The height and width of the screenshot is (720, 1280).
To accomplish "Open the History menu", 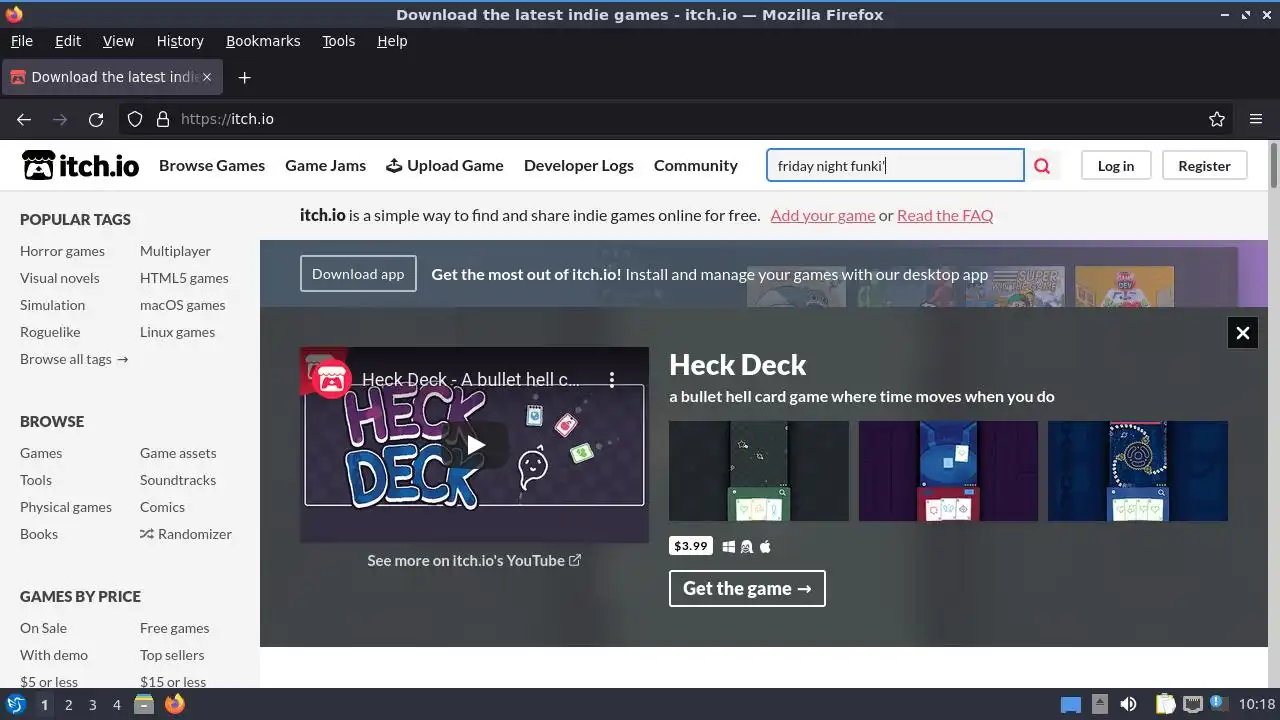I will pyautogui.click(x=180, y=41).
